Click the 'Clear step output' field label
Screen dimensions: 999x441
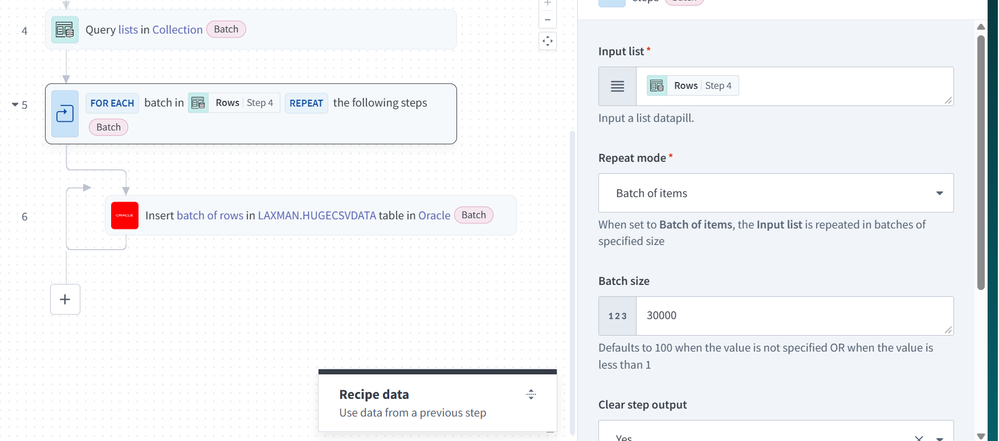641,405
